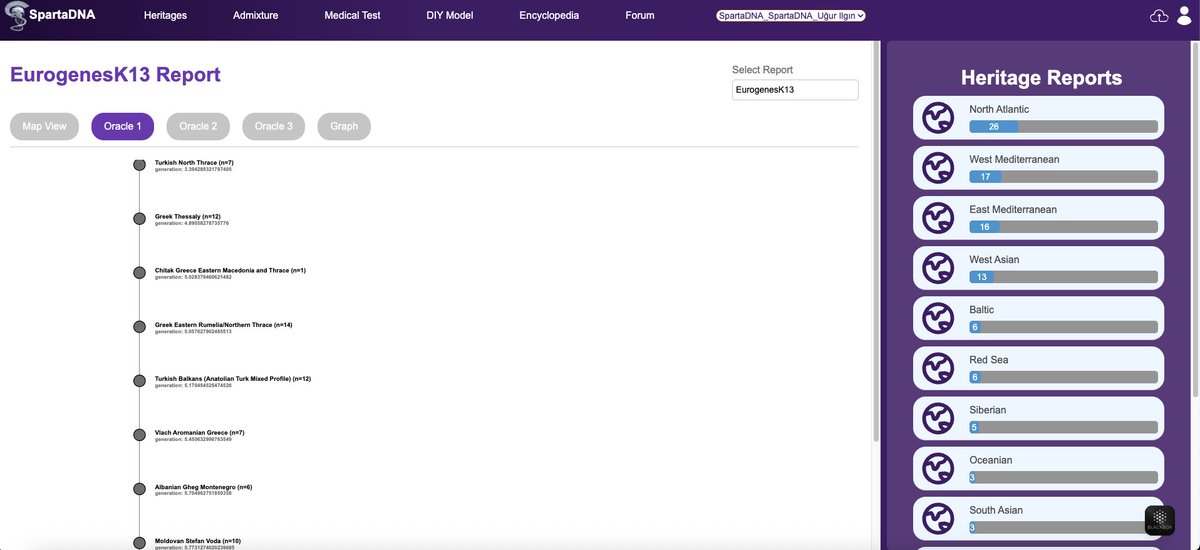
Task: Click the globe icon for East Mediterranean
Action: (x=938, y=218)
